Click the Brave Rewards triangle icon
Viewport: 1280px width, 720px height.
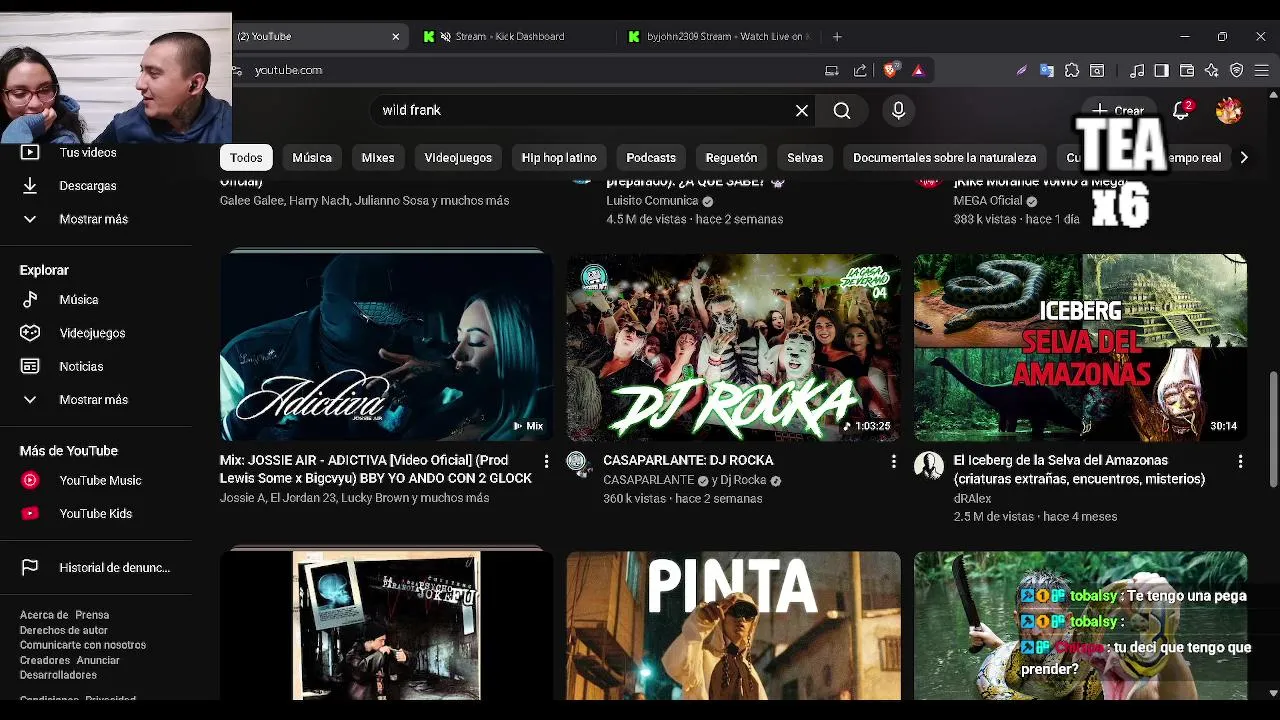pos(918,70)
